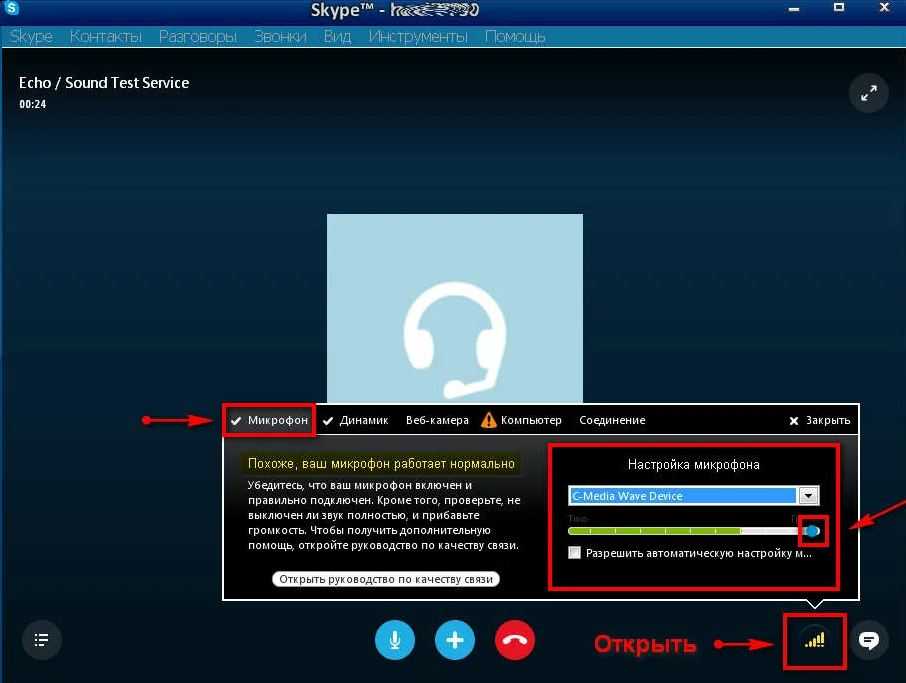Show the chat message bubble icon
The image size is (906, 683).
click(x=869, y=640)
